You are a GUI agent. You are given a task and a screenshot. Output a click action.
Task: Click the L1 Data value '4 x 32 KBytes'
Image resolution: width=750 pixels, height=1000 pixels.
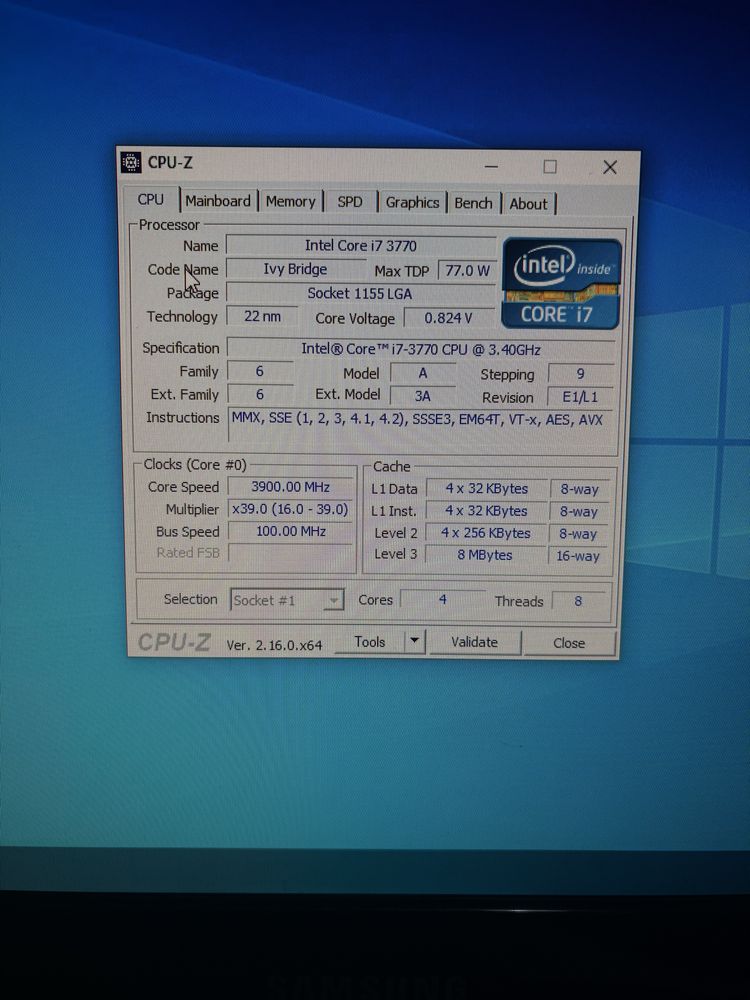487,489
